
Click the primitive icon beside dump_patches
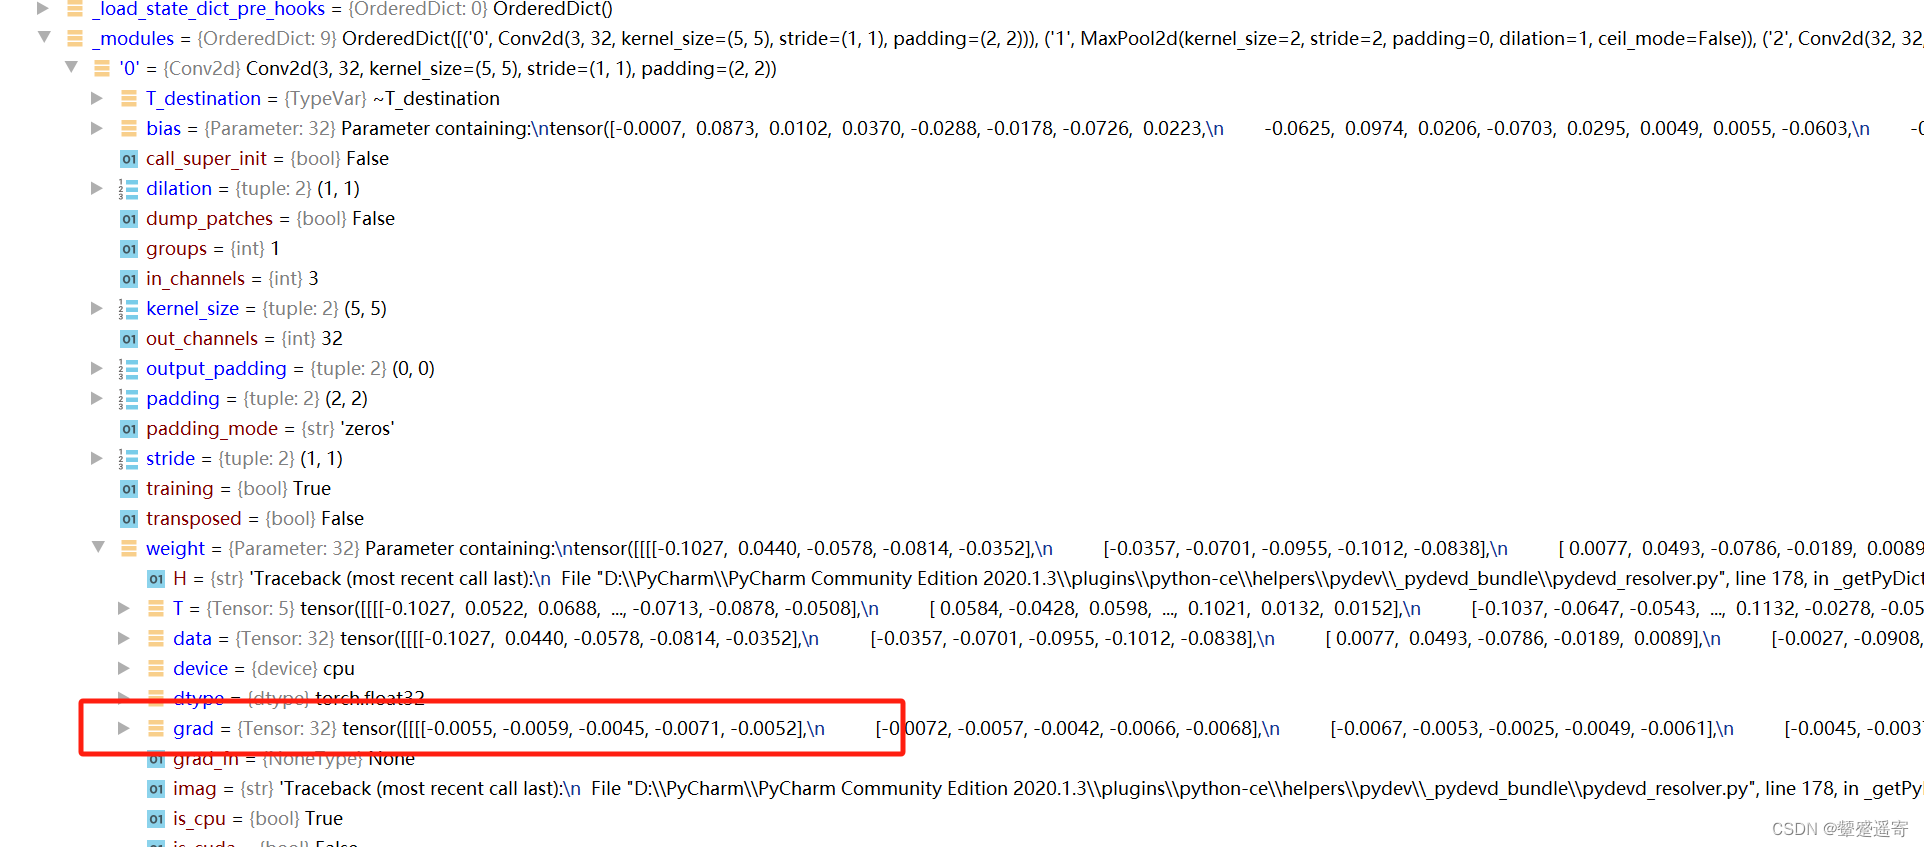[128, 218]
